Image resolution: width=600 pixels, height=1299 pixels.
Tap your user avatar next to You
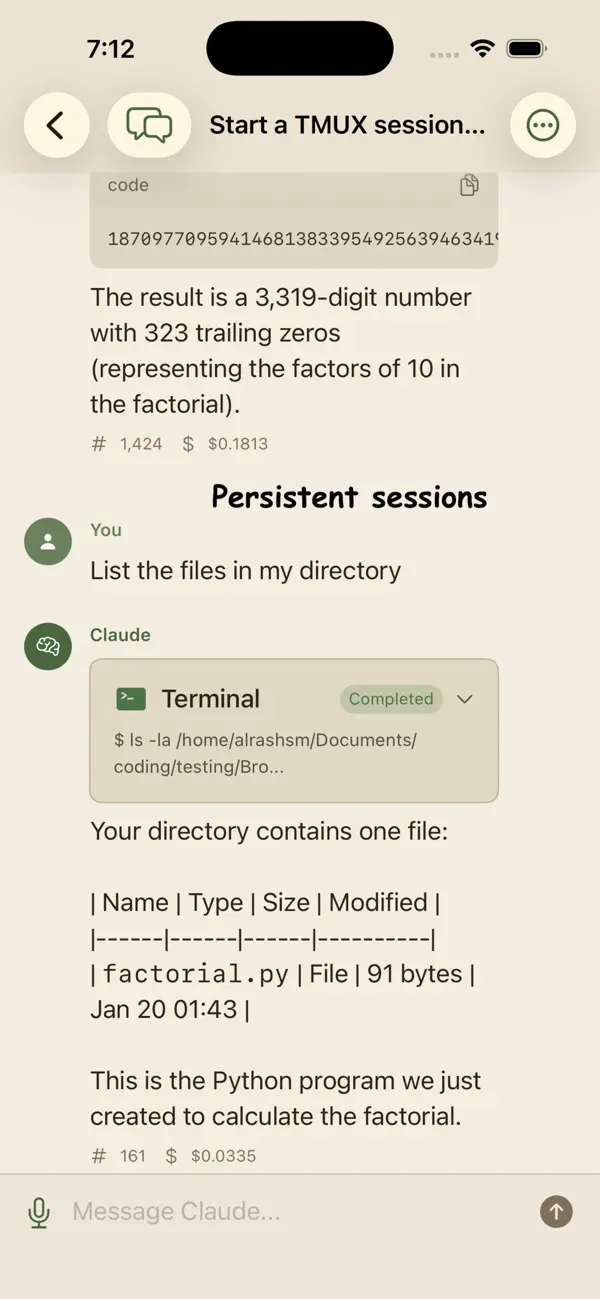[47, 541]
